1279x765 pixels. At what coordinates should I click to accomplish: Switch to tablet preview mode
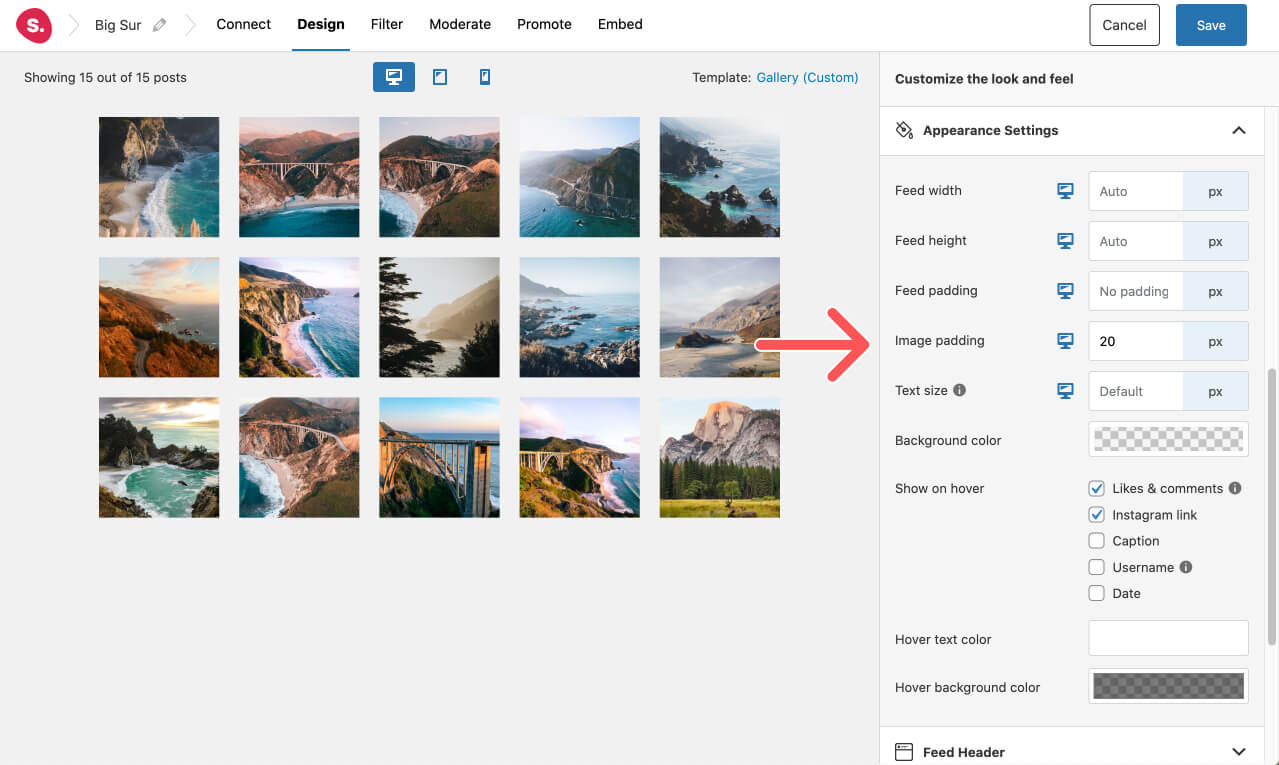click(x=440, y=77)
